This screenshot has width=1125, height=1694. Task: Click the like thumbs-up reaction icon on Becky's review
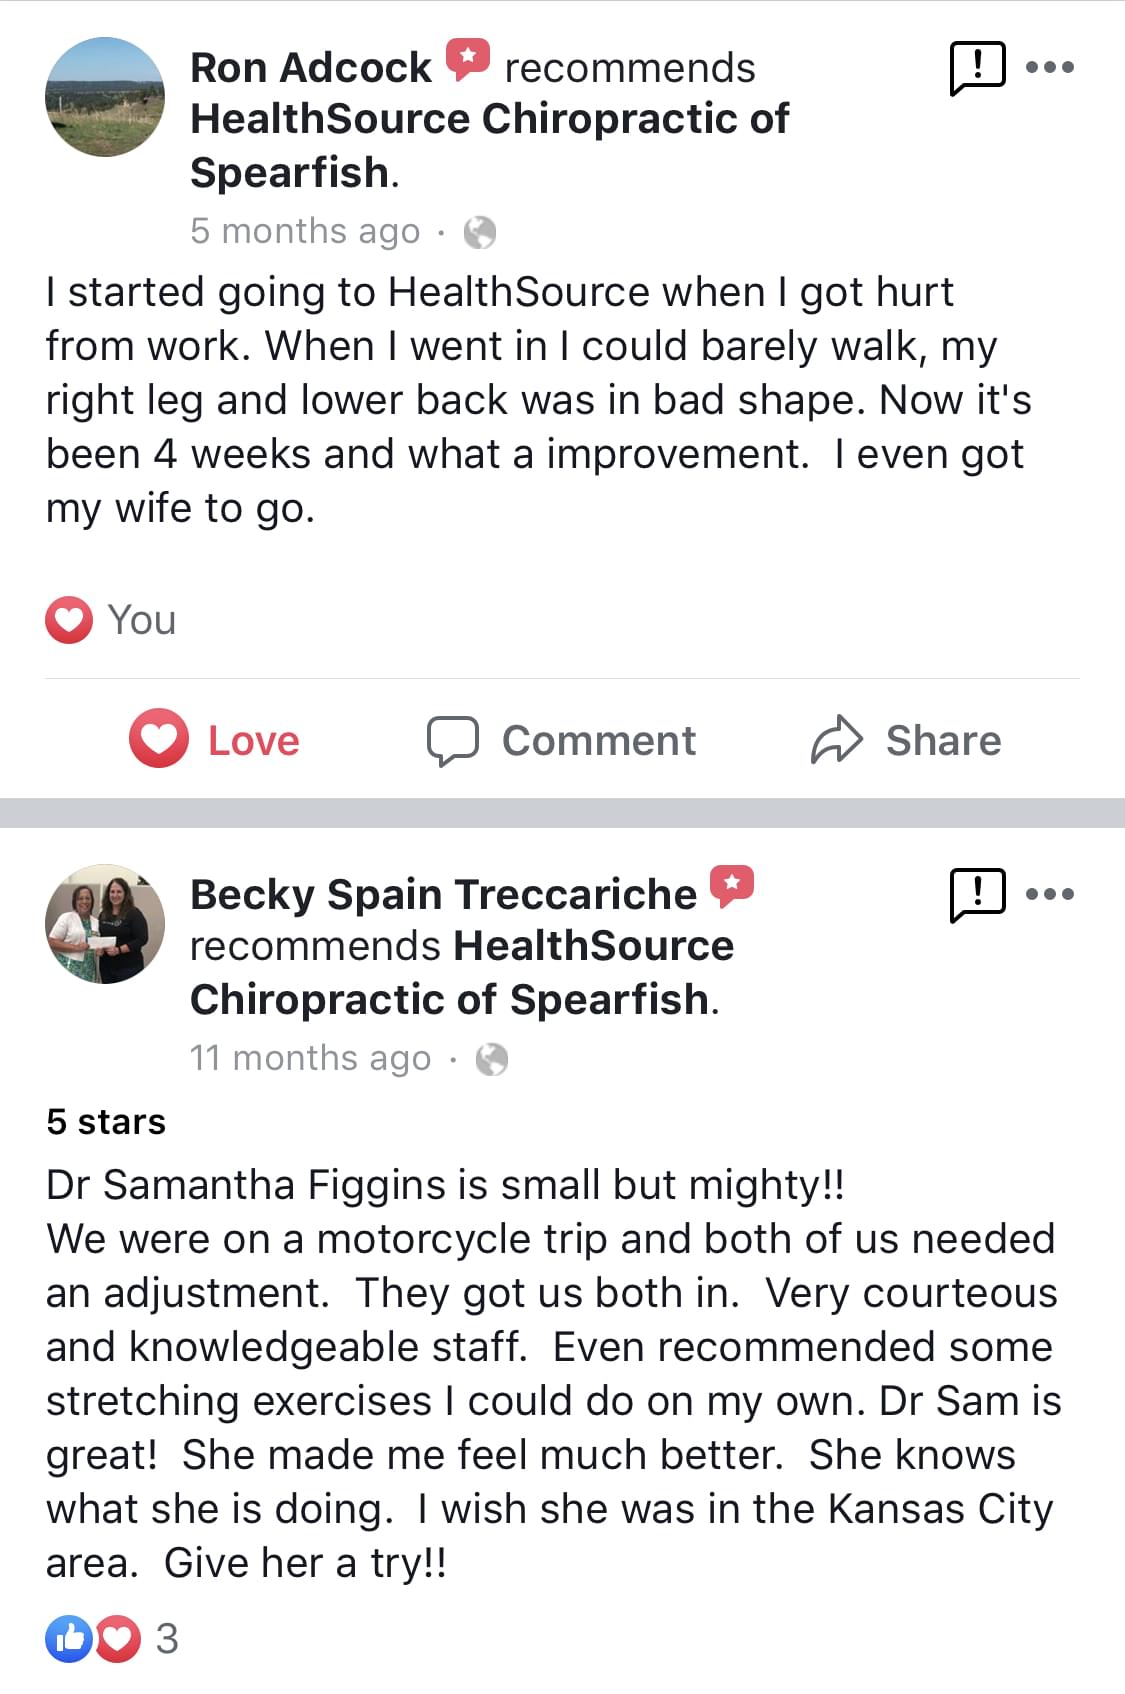click(68, 1639)
